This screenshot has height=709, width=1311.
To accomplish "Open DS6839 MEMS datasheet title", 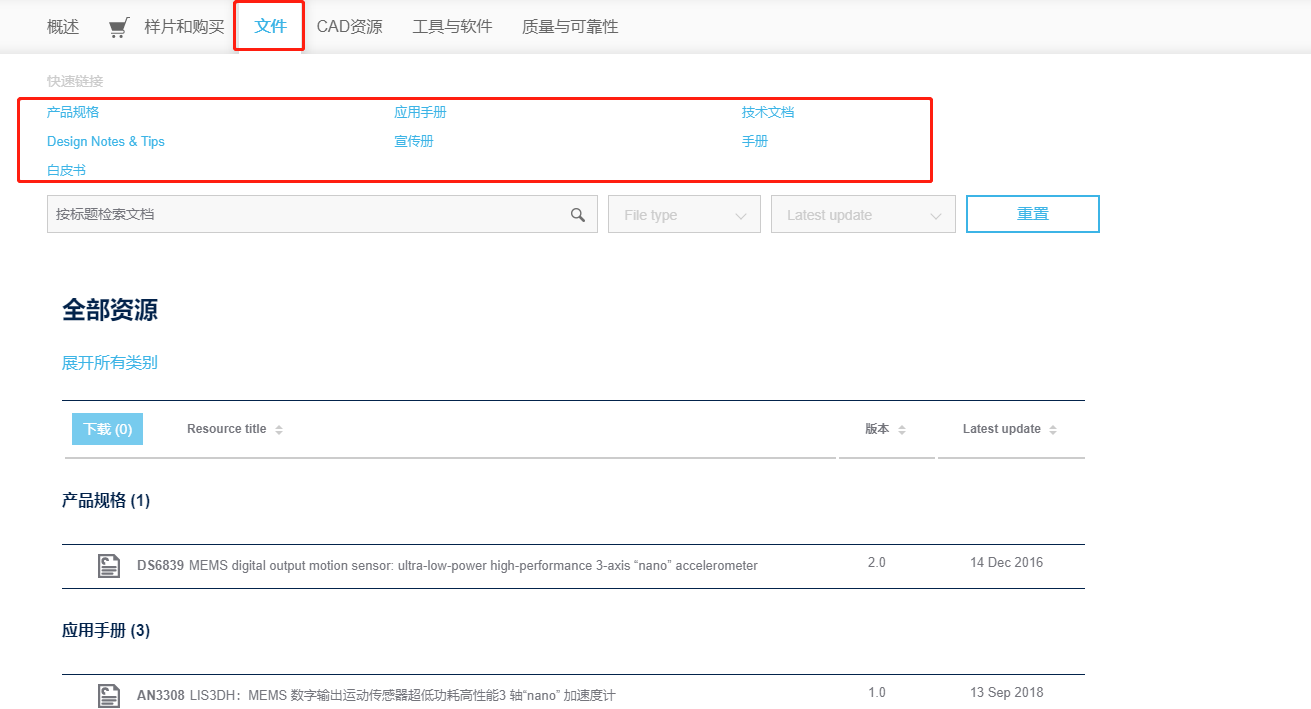I will (x=447, y=566).
